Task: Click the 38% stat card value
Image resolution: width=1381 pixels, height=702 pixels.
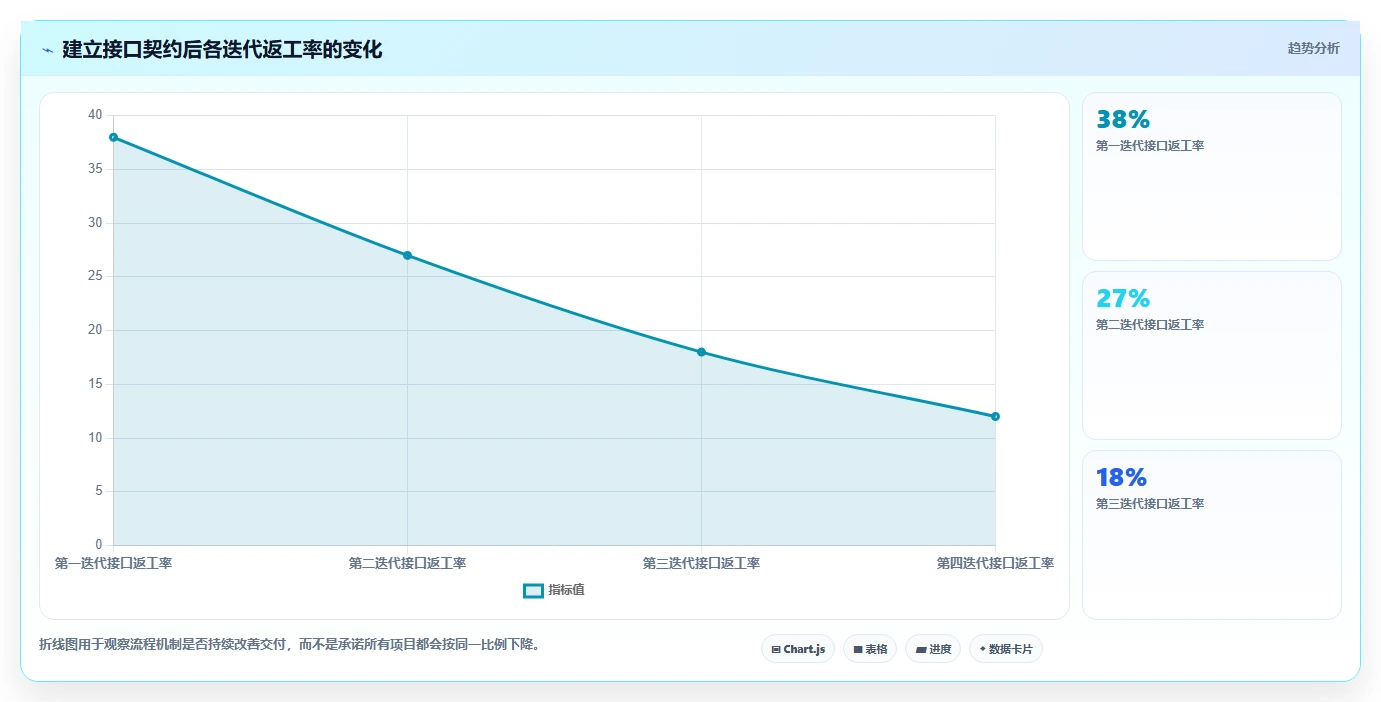Action: tap(1123, 120)
